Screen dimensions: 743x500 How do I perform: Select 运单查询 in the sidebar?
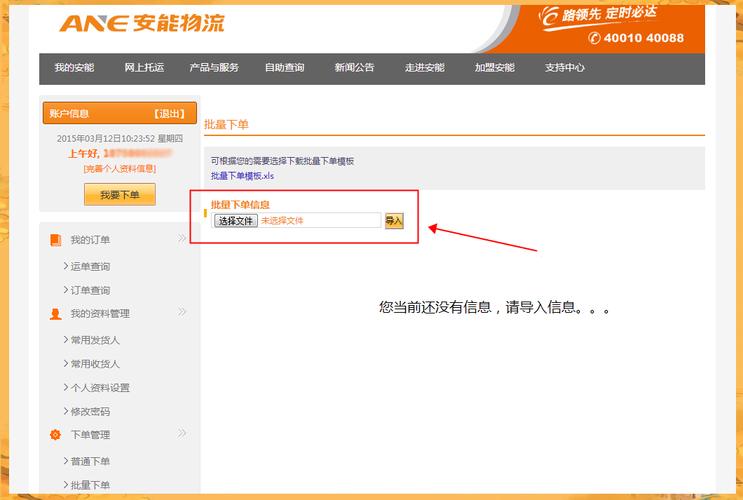pos(90,267)
